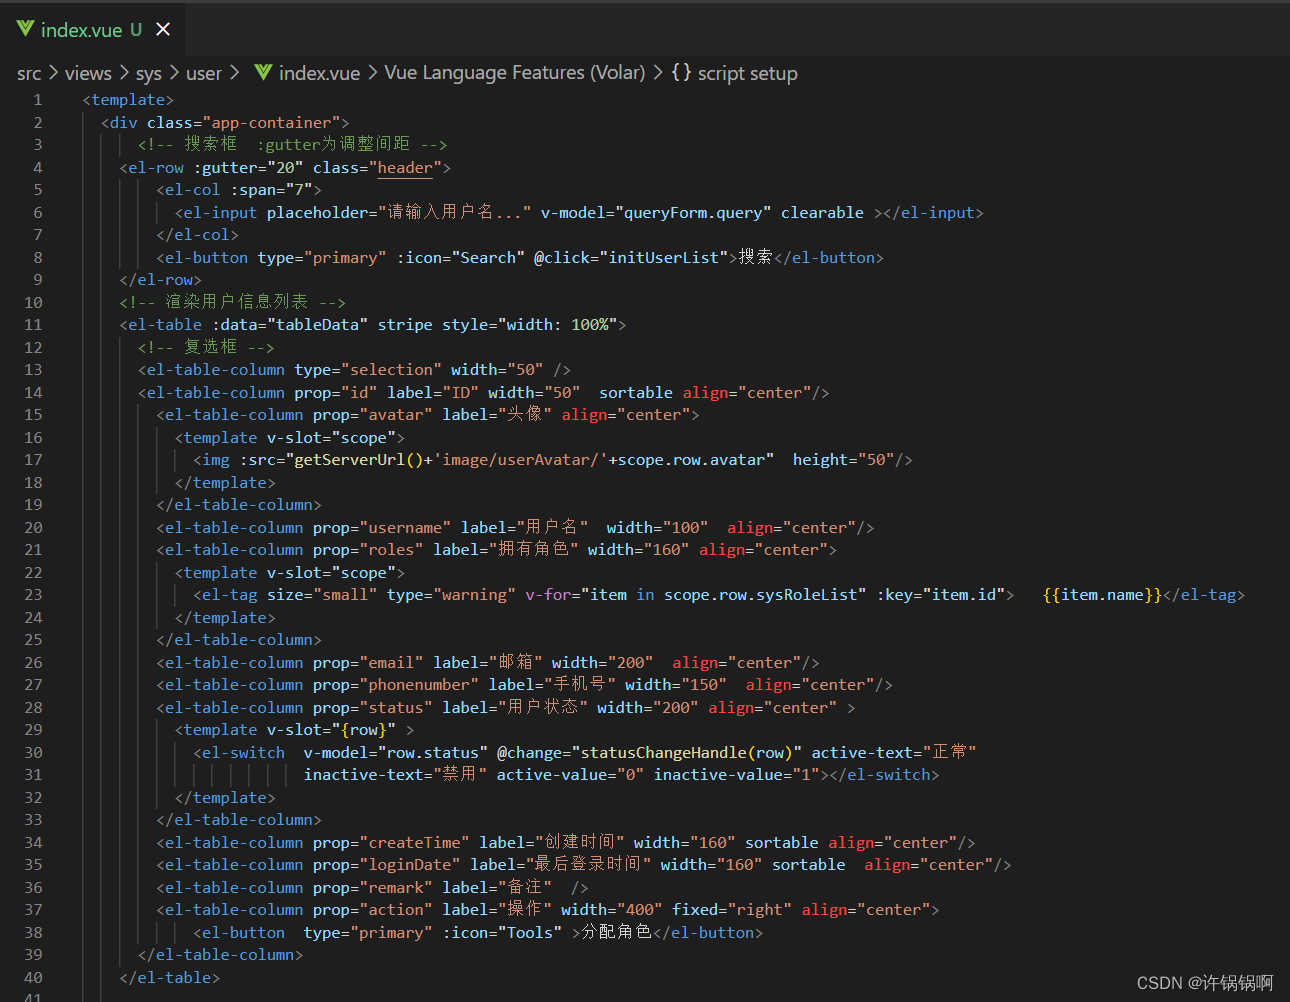1290x1002 pixels.
Task: Click prop="roles" column value
Action: 368,550
